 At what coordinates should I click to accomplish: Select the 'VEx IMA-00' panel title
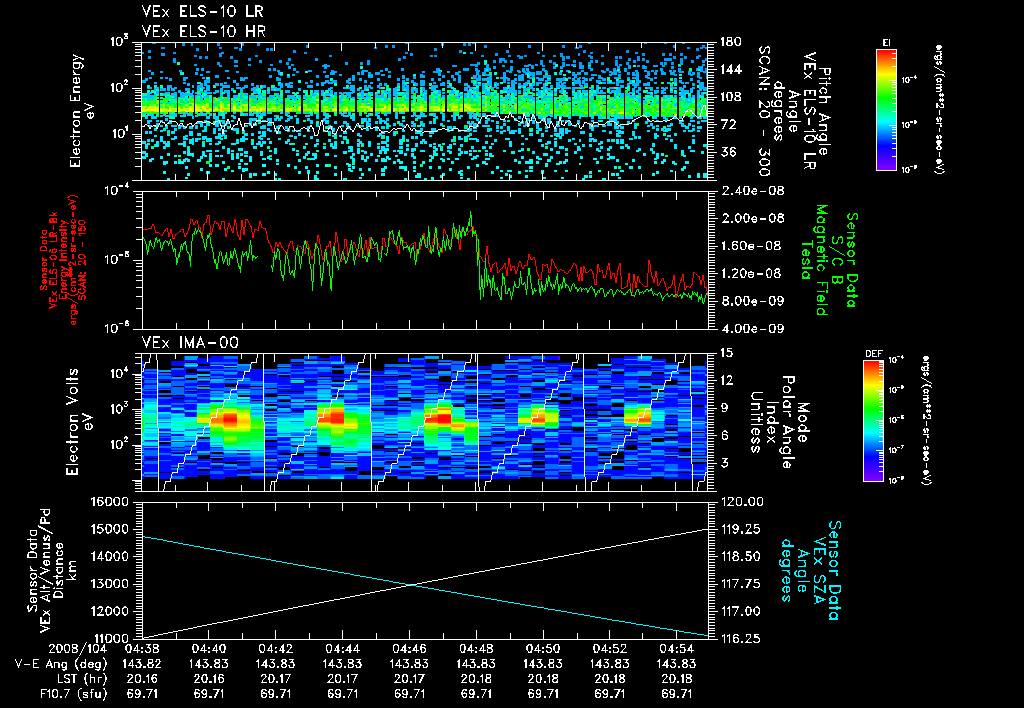click(190, 342)
